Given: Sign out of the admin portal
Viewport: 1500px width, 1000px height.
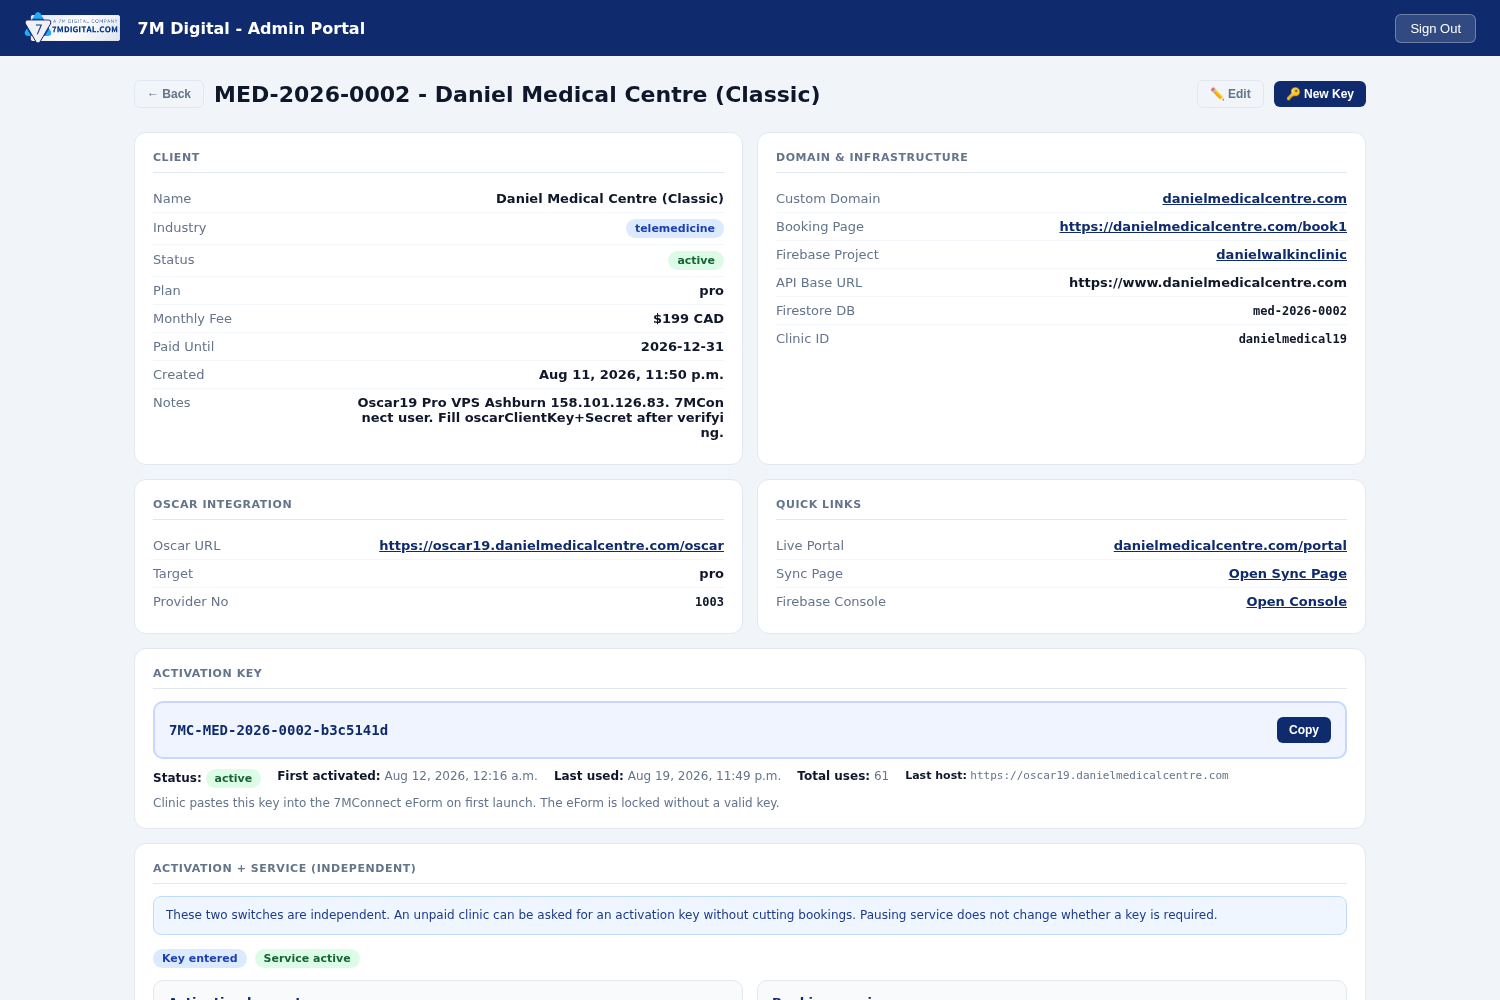Looking at the screenshot, I should click(1435, 28).
